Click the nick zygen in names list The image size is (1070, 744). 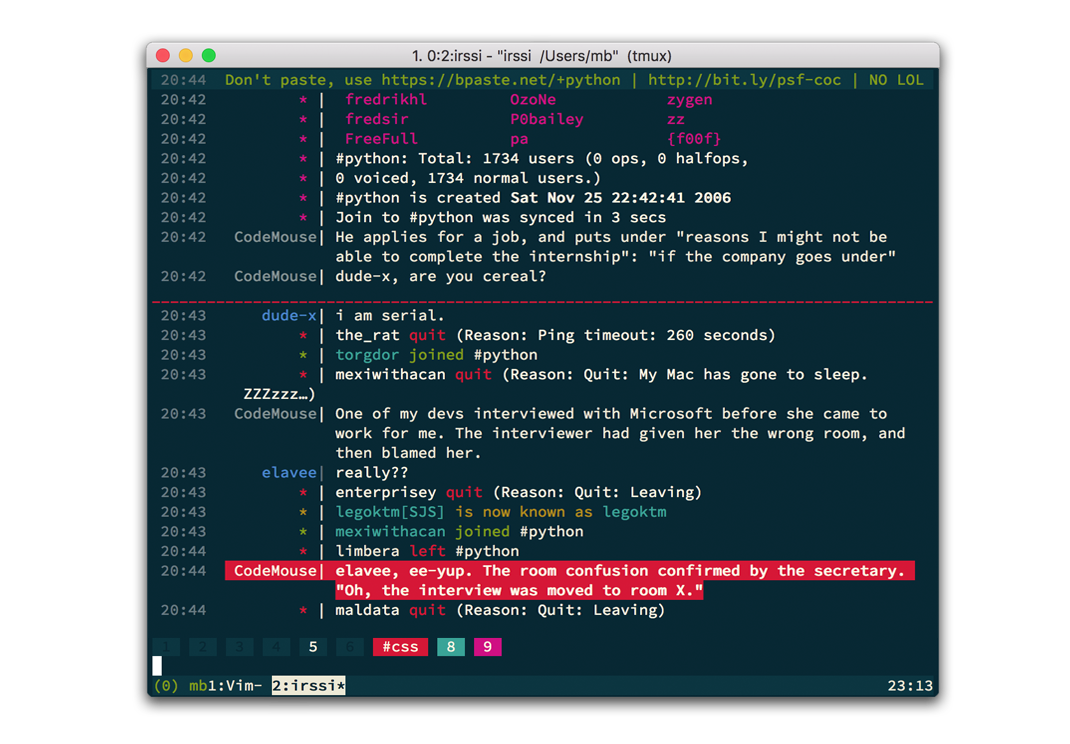click(689, 100)
